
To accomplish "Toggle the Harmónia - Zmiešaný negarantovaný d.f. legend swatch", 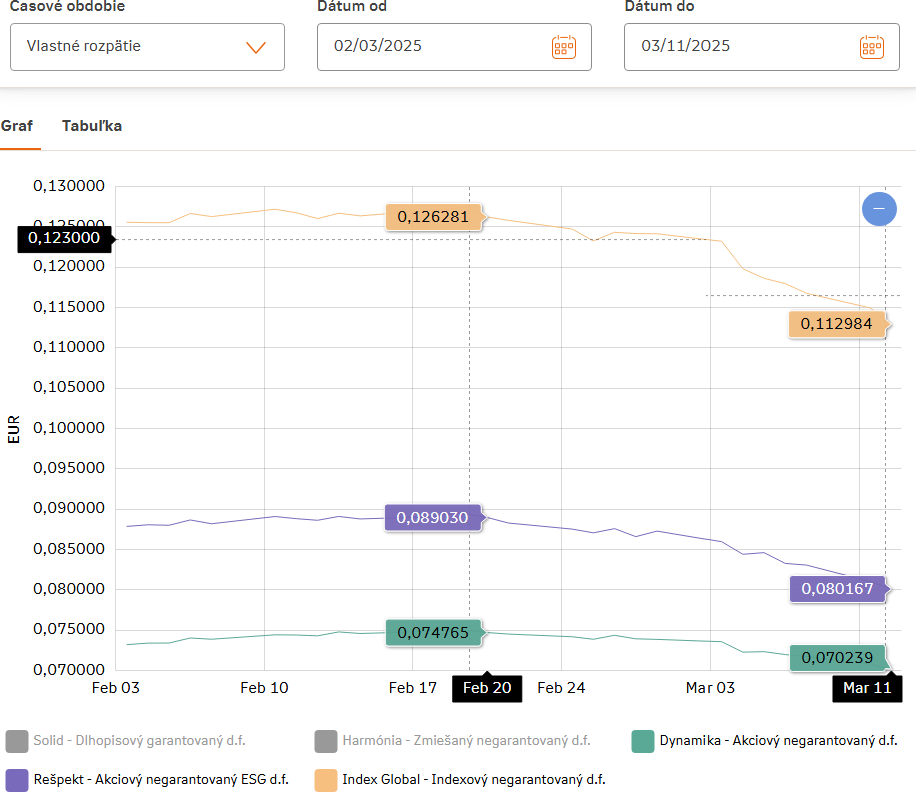I will coord(325,741).
